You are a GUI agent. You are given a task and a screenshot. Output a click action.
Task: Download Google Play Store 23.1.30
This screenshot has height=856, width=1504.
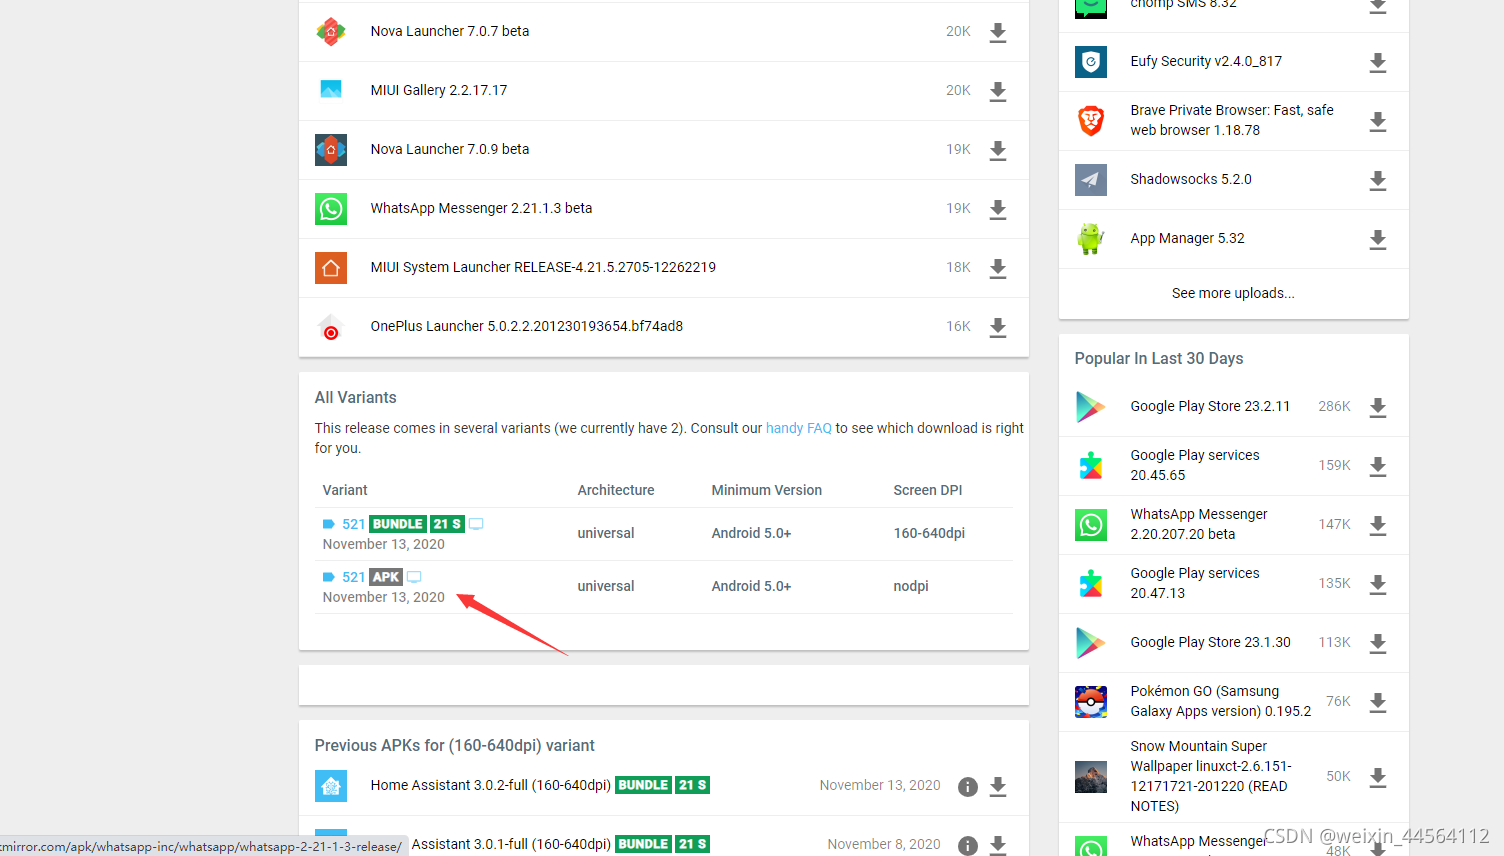pos(1377,644)
